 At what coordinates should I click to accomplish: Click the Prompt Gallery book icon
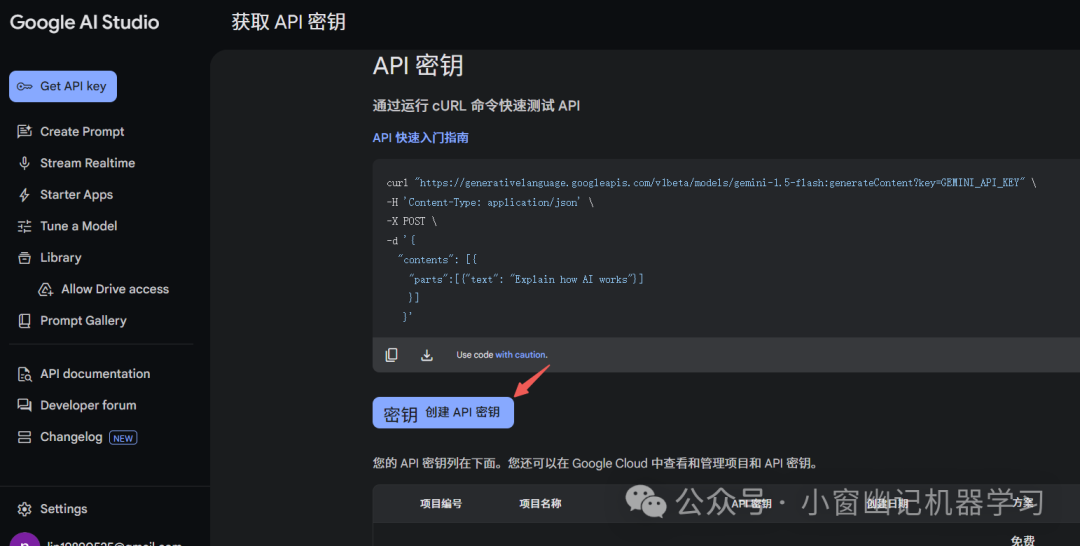pos(24,321)
